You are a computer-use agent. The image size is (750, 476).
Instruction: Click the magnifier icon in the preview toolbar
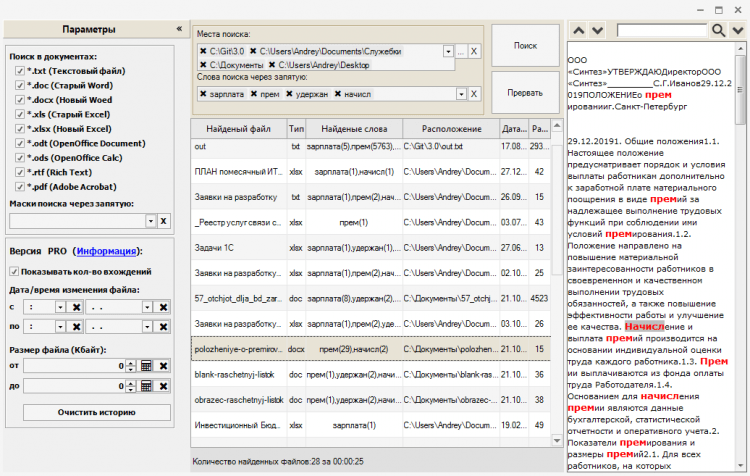pos(717,30)
